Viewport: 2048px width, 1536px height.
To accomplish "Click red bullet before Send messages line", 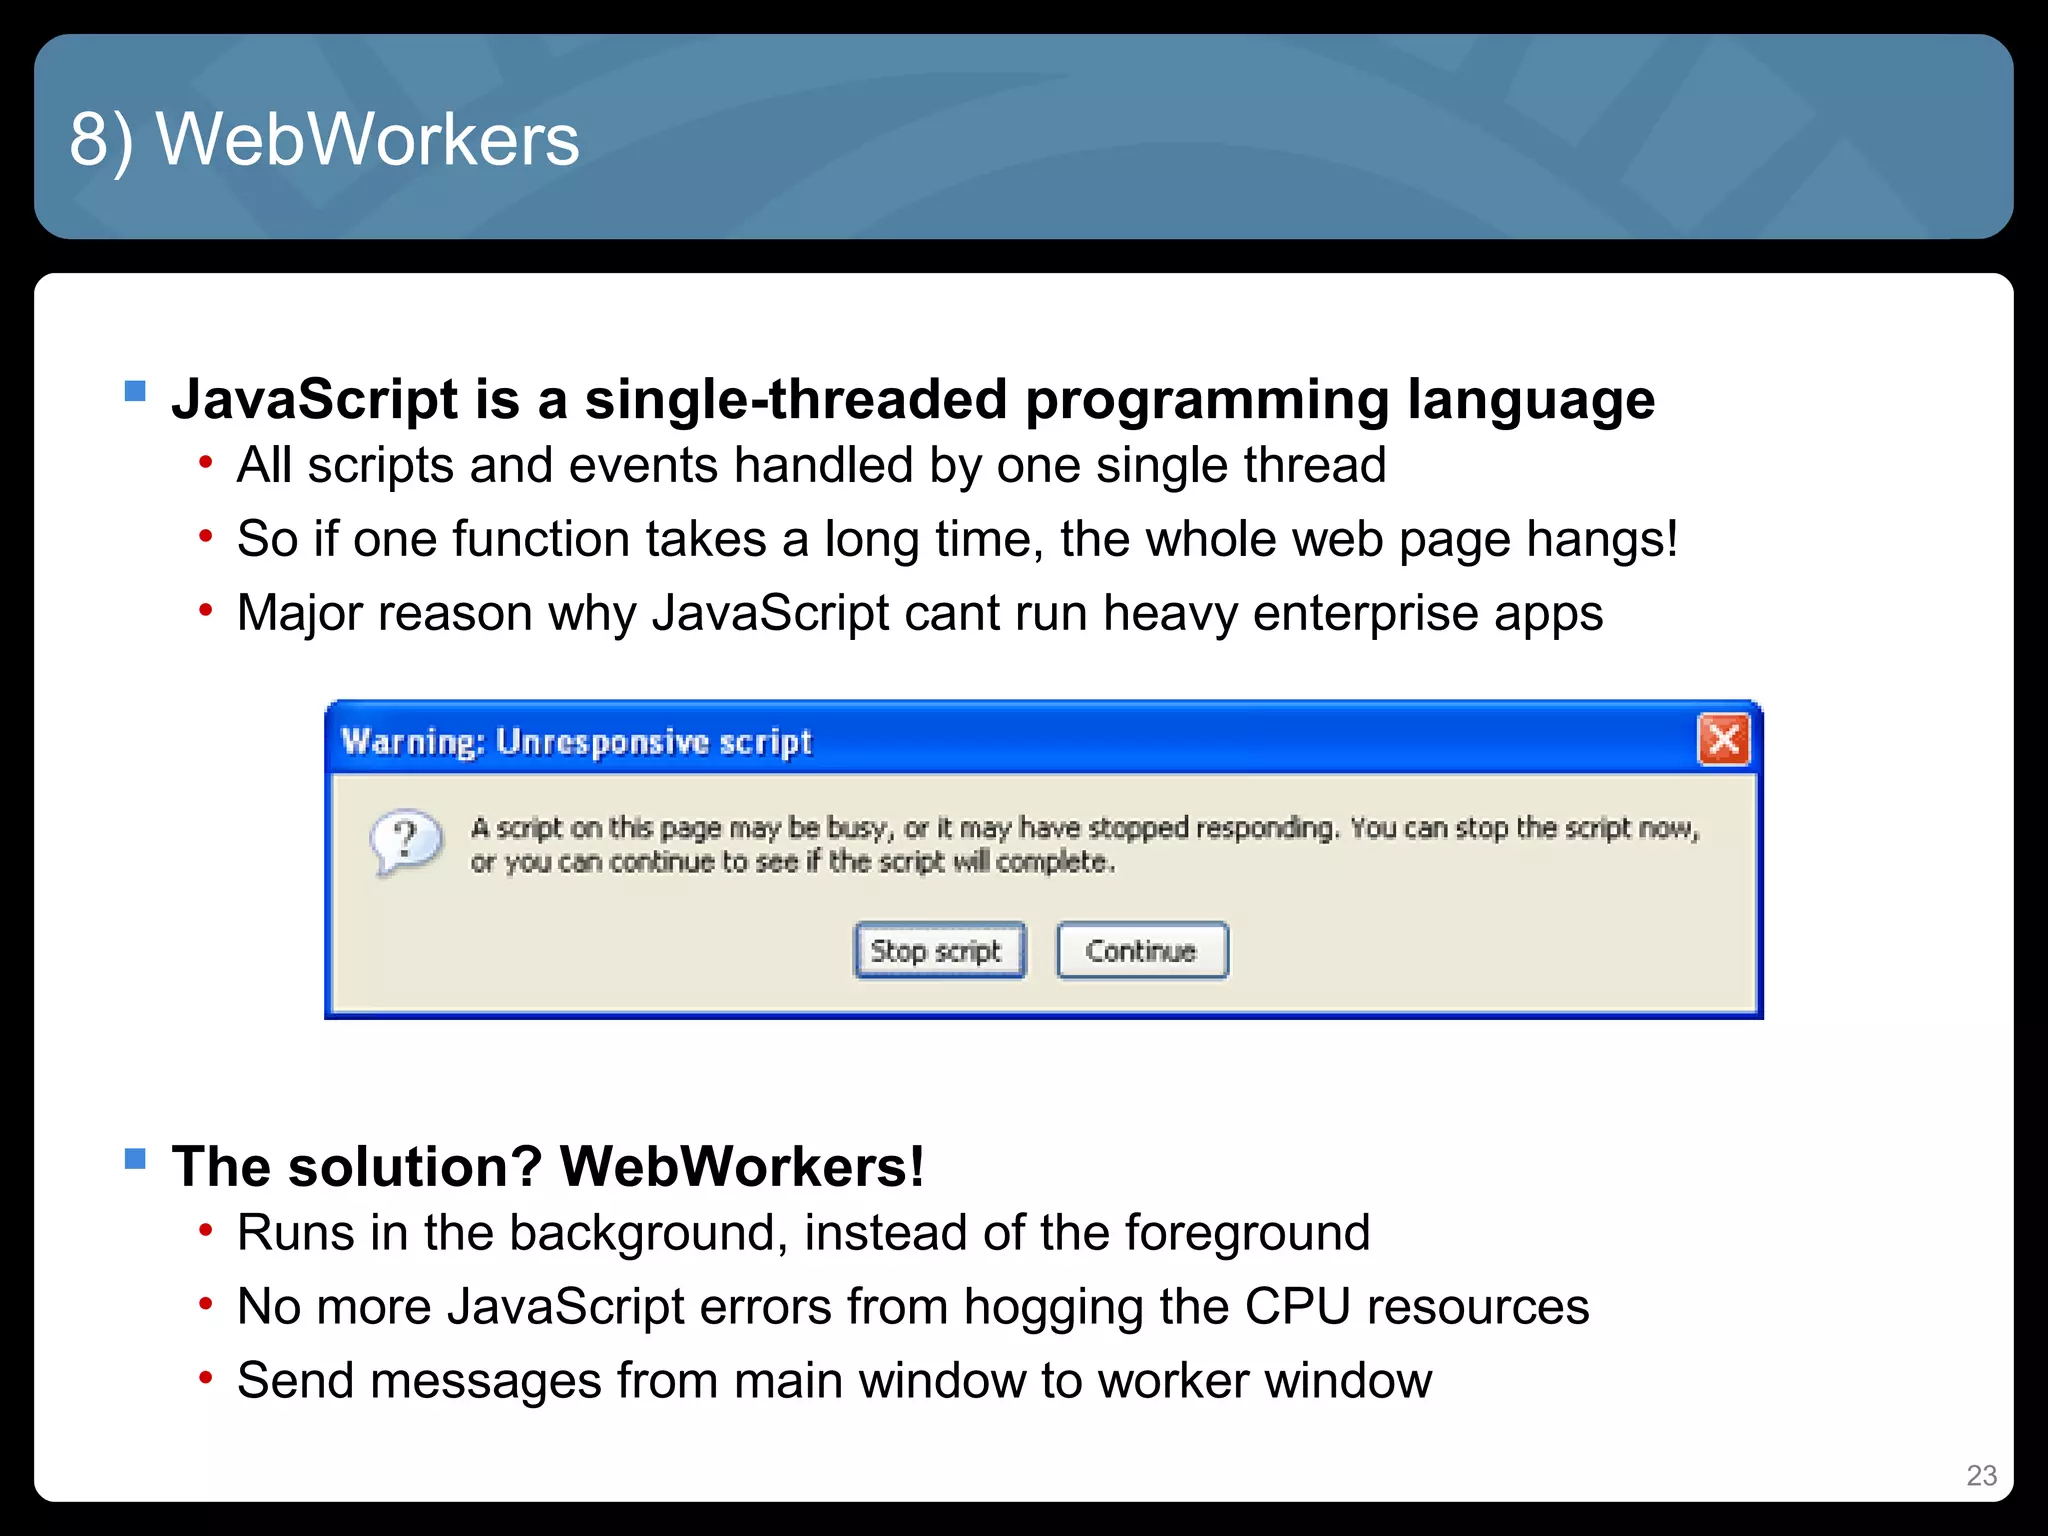I will [206, 1378].
